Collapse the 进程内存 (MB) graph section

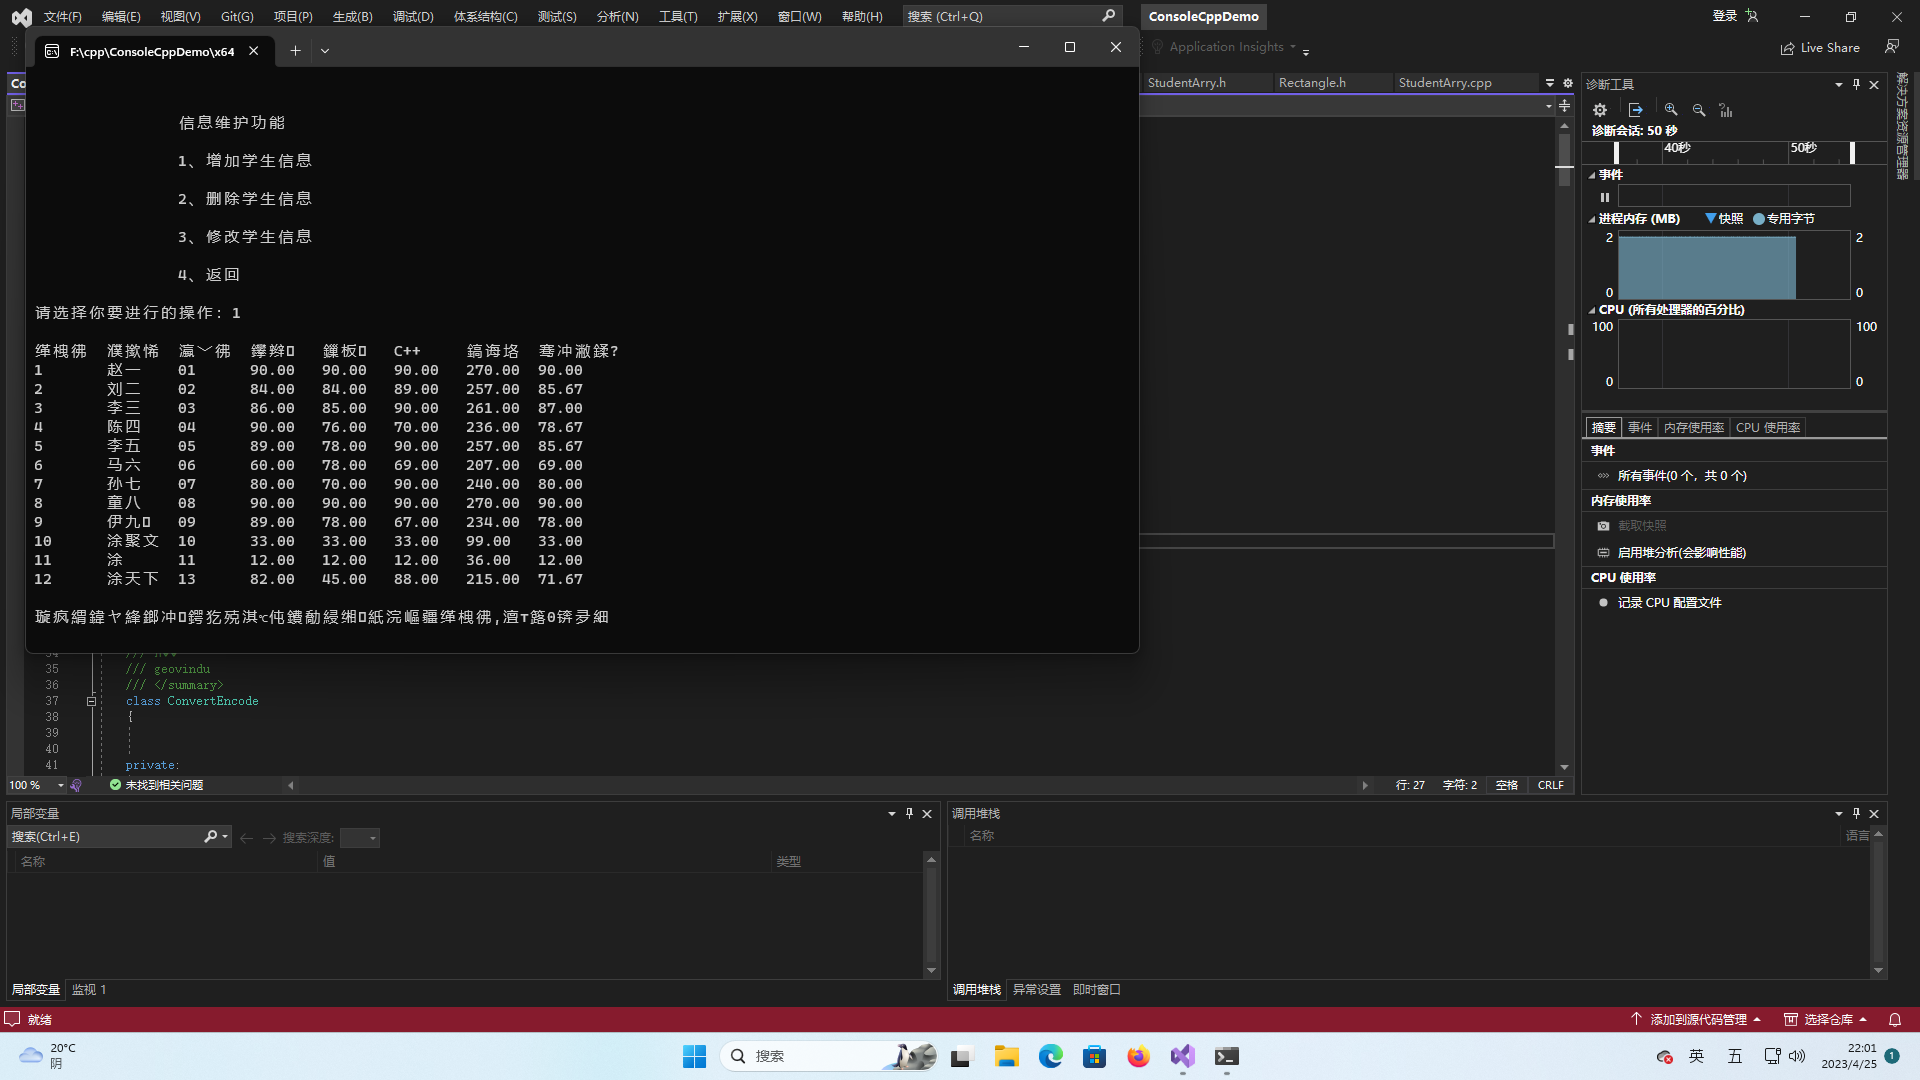pos(1592,219)
